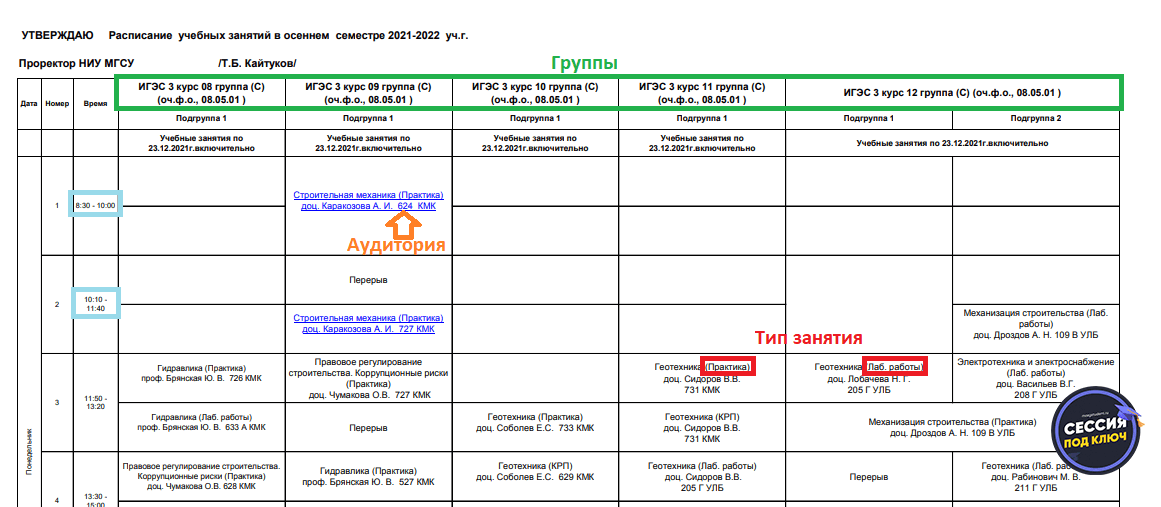Click Геотехника (Лаб. работы) cell, доц. Сидоров В.В.
1161x507 pixels.
pos(701,477)
